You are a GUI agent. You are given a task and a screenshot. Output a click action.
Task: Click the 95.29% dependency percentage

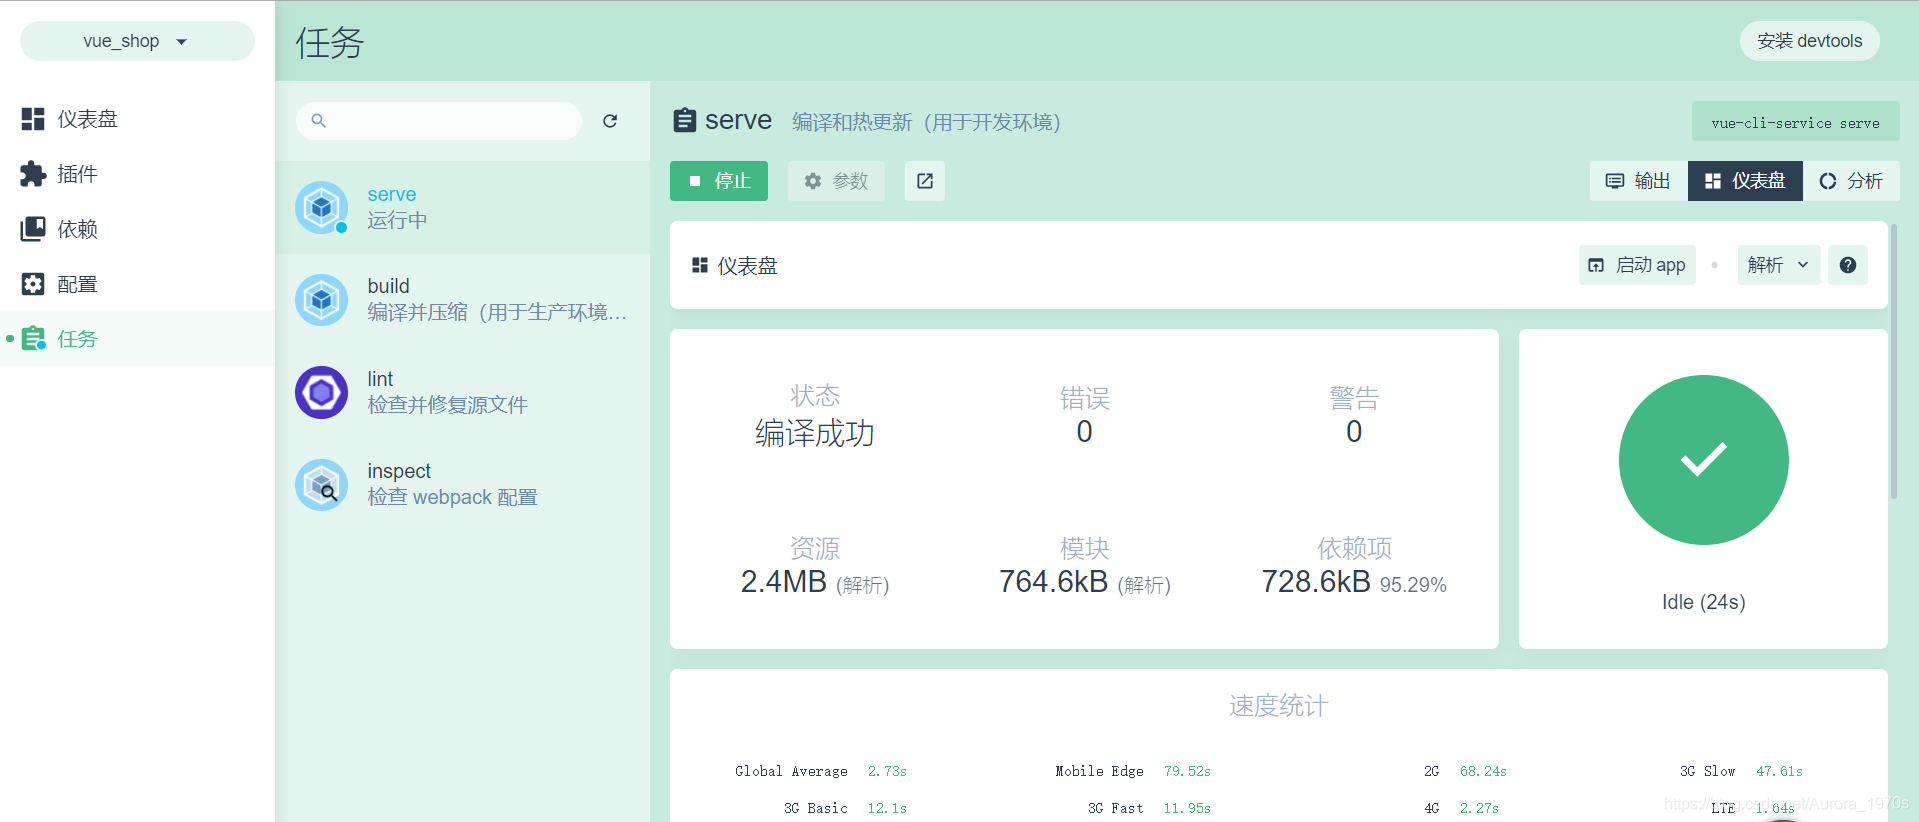coord(1413,585)
